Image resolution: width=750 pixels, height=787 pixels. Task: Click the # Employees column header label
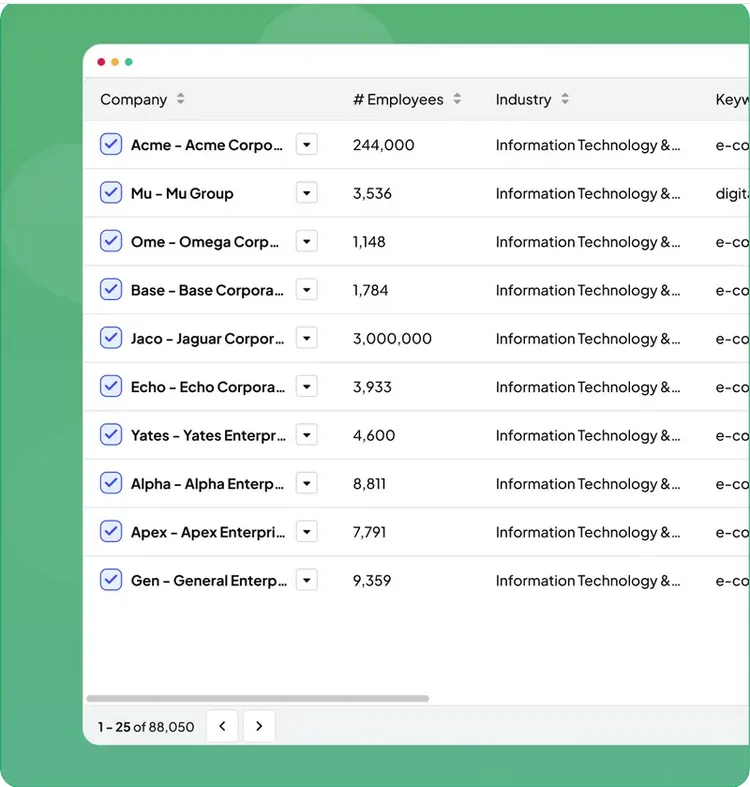click(x=399, y=99)
